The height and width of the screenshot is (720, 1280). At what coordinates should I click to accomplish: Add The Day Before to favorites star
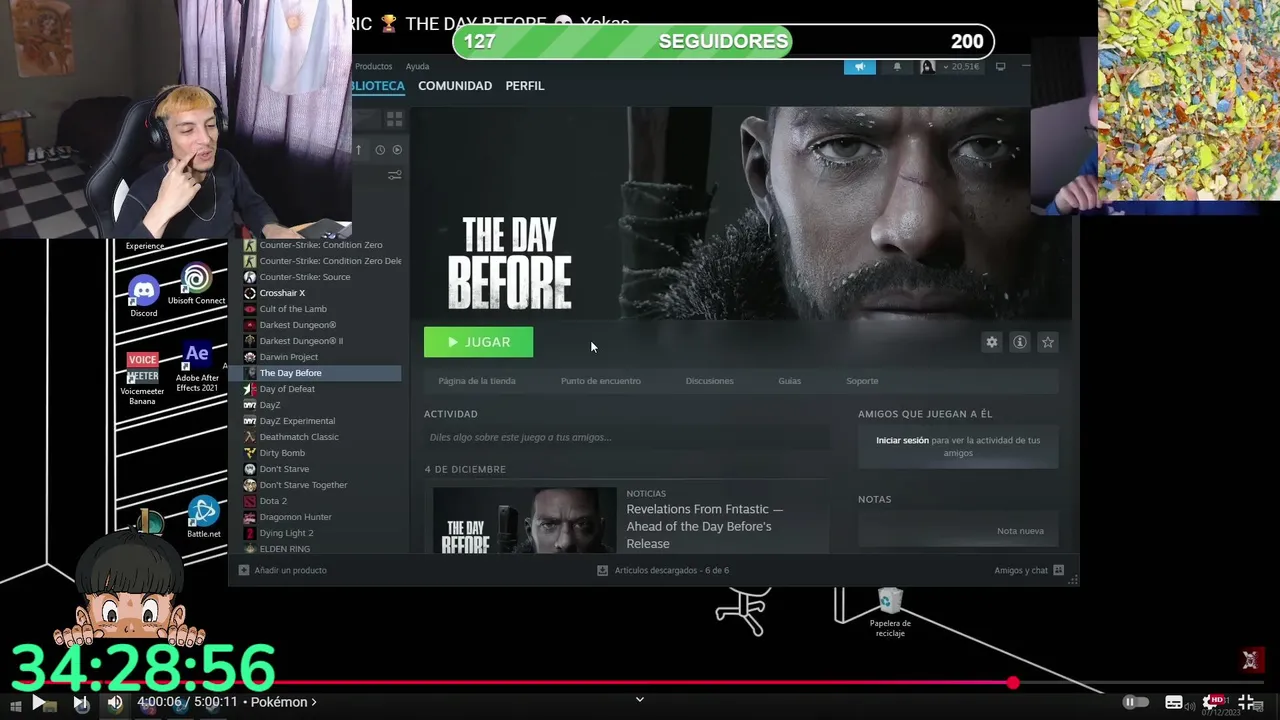point(1048,342)
